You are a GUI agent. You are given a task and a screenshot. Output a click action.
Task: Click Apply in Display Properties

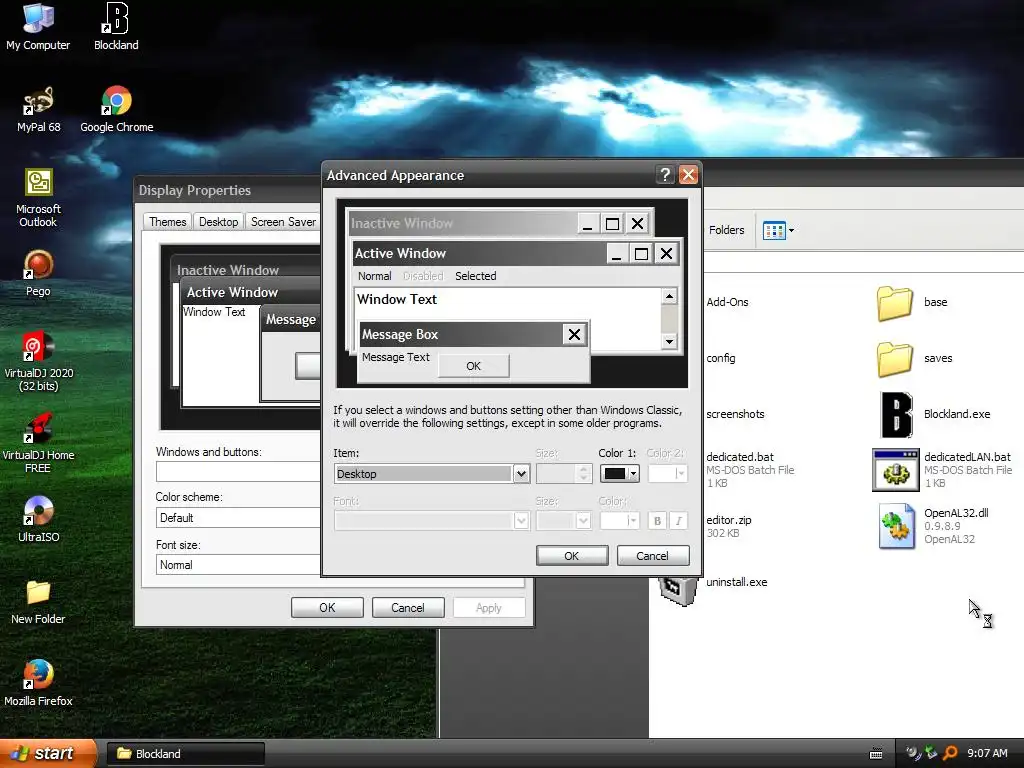(488, 607)
